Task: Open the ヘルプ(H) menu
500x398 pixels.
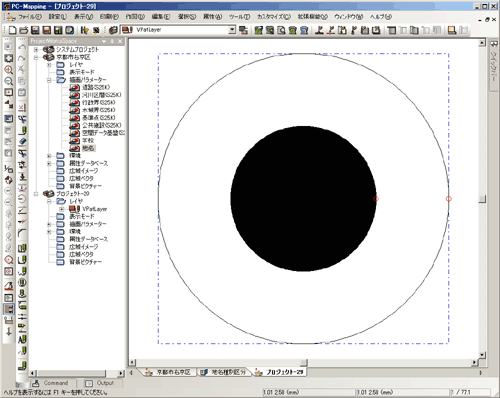Action: (381, 17)
